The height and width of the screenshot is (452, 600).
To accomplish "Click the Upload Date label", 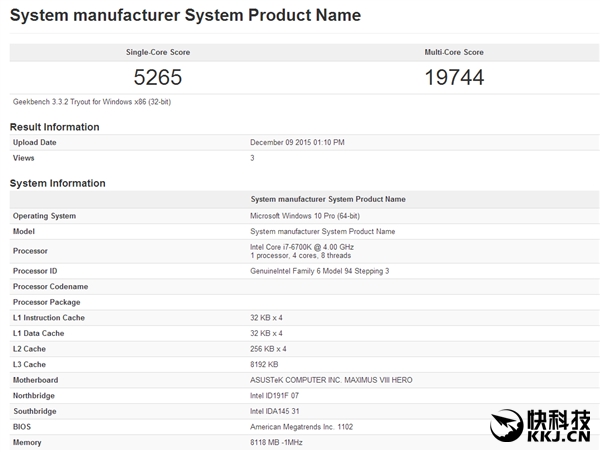I will (x=34, y=142).
